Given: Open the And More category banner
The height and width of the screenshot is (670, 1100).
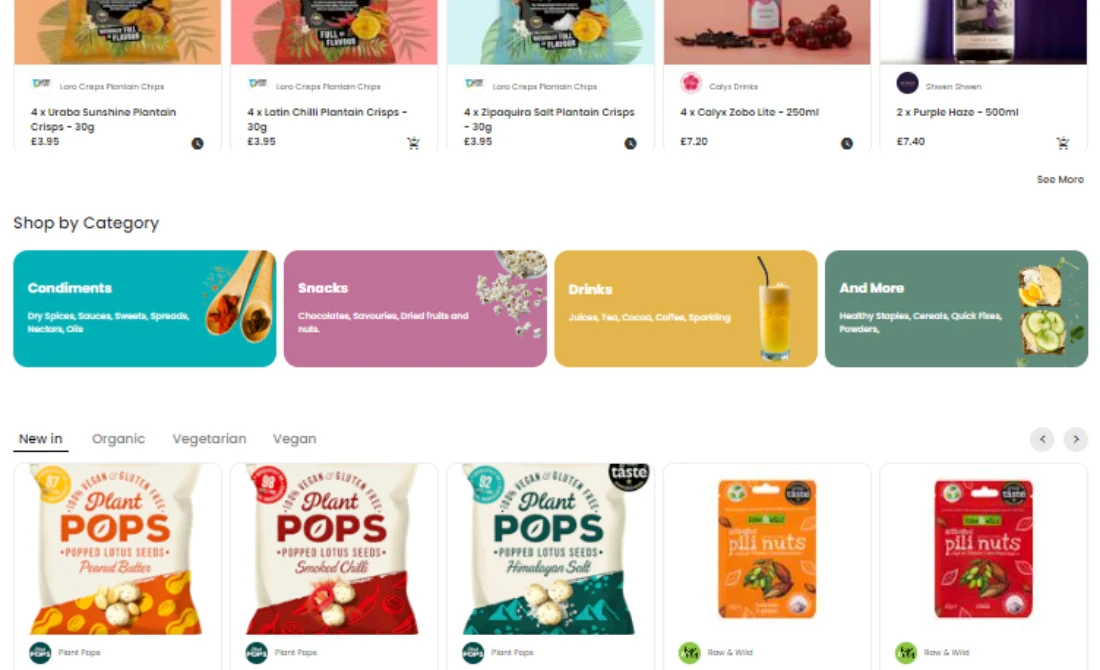Looking at the screenshot, I should 956,309.
